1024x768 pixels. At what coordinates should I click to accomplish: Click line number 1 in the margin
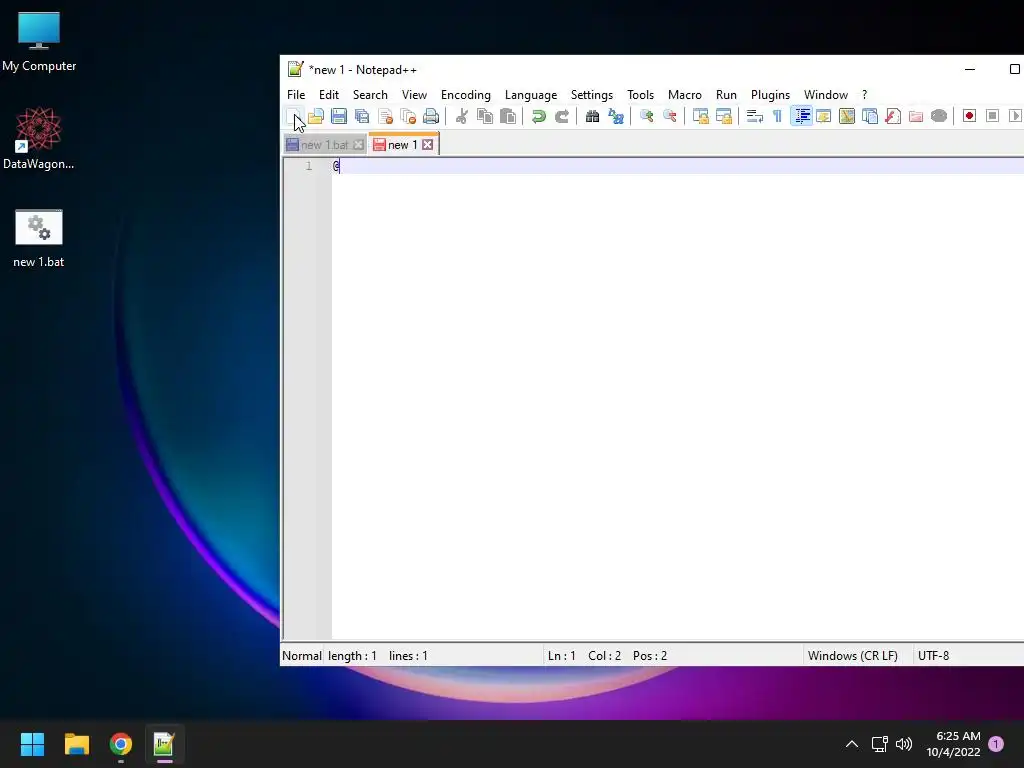pos(308,166)
